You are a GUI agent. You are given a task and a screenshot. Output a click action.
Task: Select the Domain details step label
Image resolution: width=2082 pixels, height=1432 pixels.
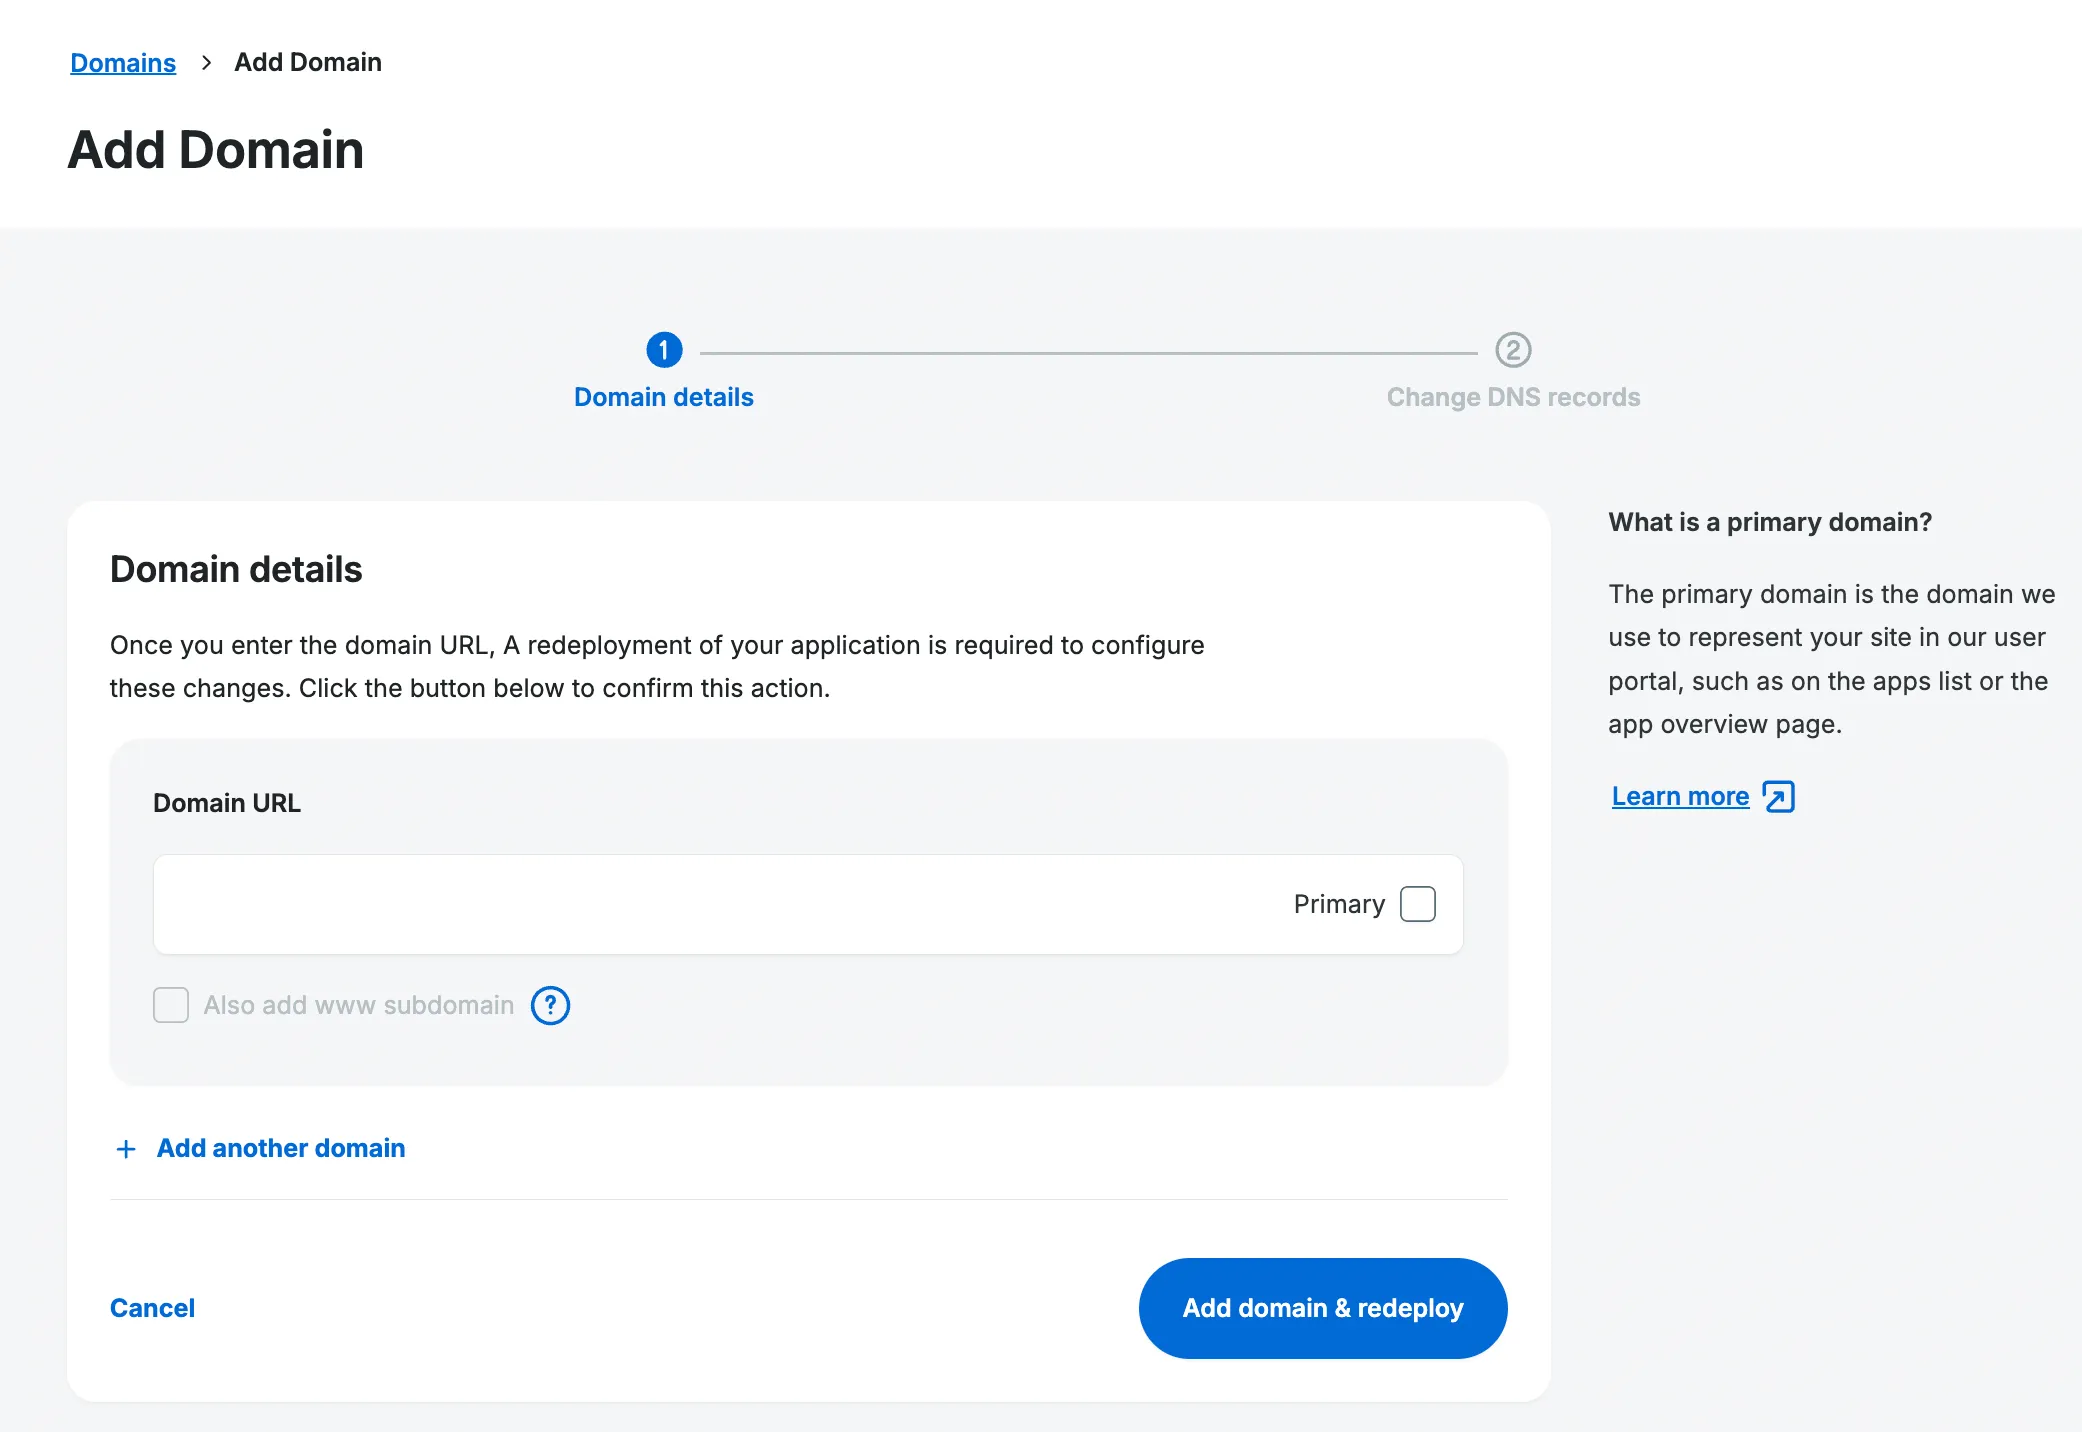pos(663,396)
